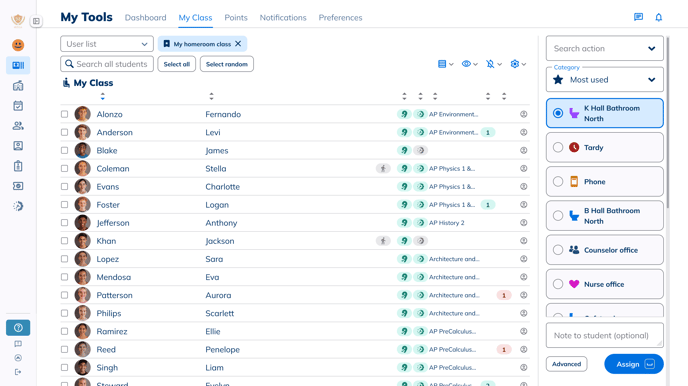Open the User list dropdown
This screenshot has height=386, width=688.
107,44
